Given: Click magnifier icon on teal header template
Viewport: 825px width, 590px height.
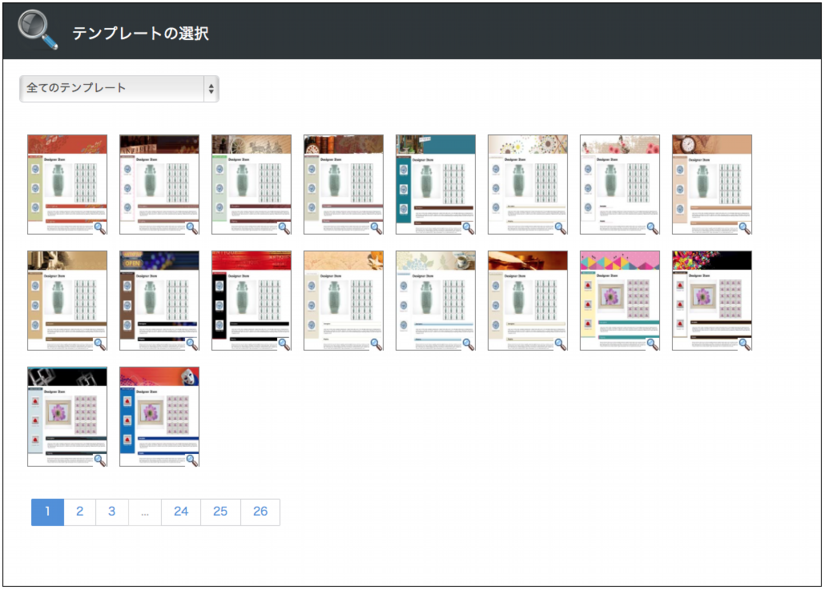Looking at the screenshot, I should (x=467, y=227).
